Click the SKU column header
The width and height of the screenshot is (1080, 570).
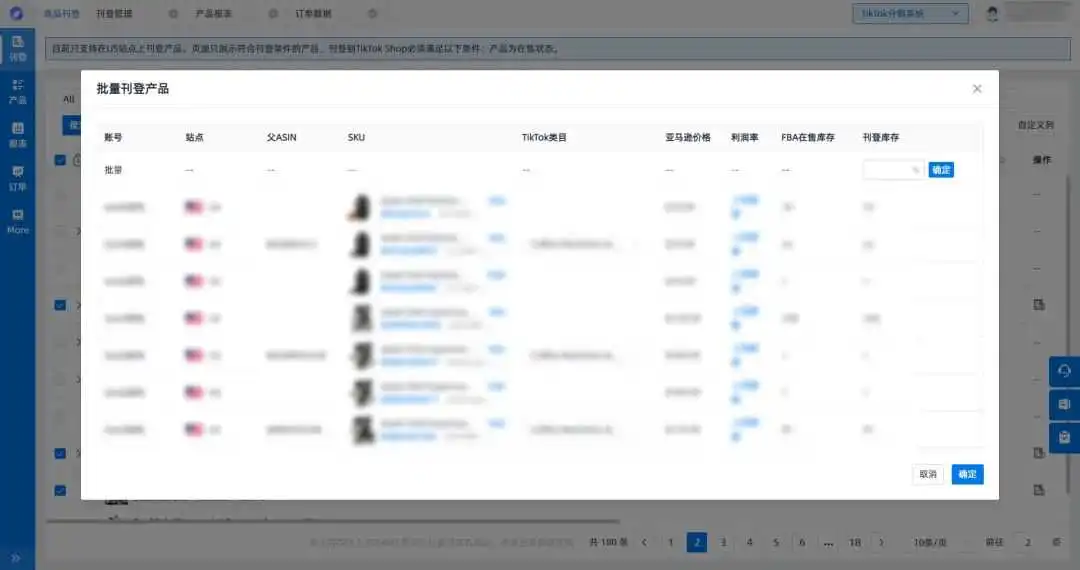click(356, 138)
